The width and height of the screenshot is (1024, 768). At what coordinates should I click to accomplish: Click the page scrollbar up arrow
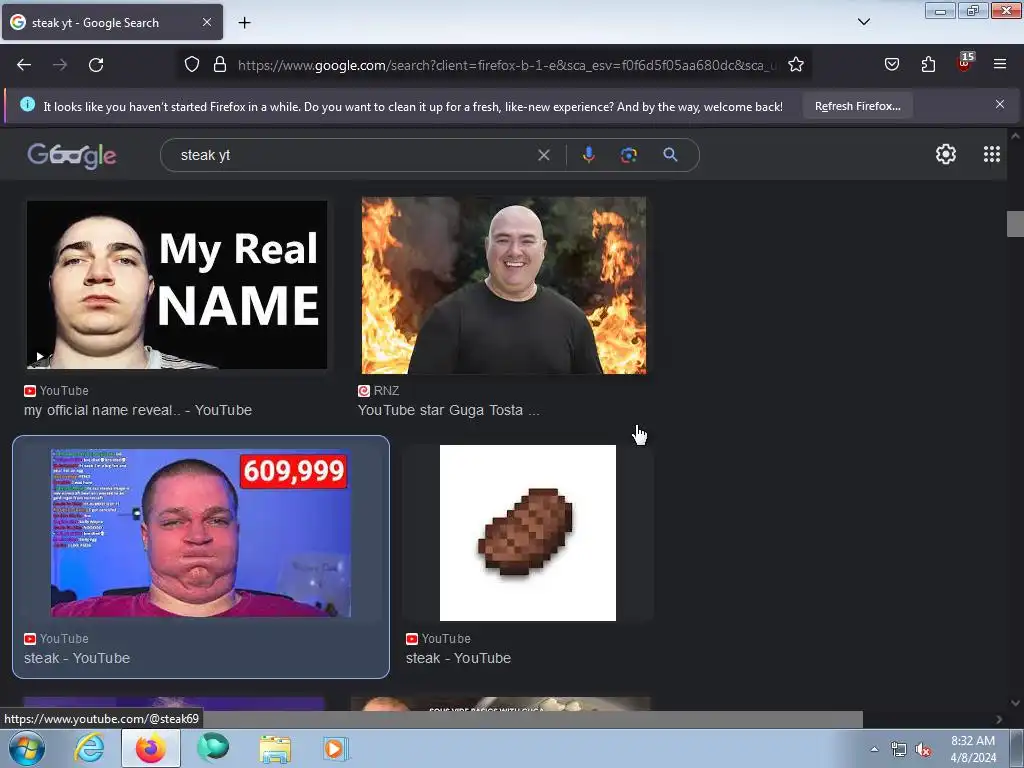(1015, 136)
